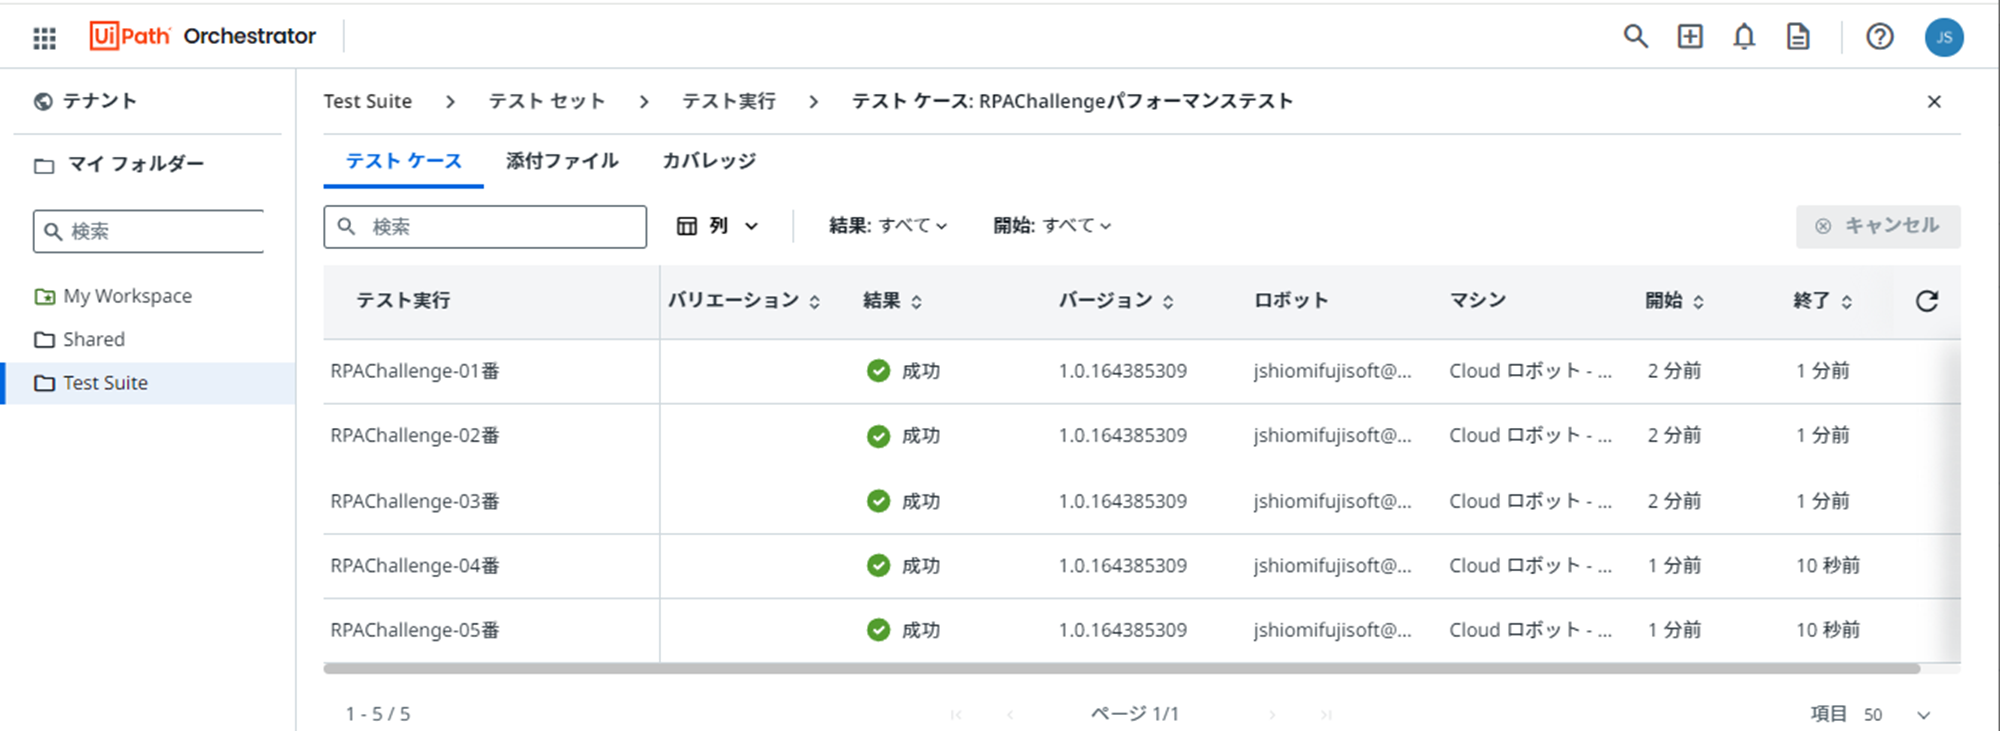Switch to the 添付ファイル tab
2000x731 pixels.
(562, 161)
